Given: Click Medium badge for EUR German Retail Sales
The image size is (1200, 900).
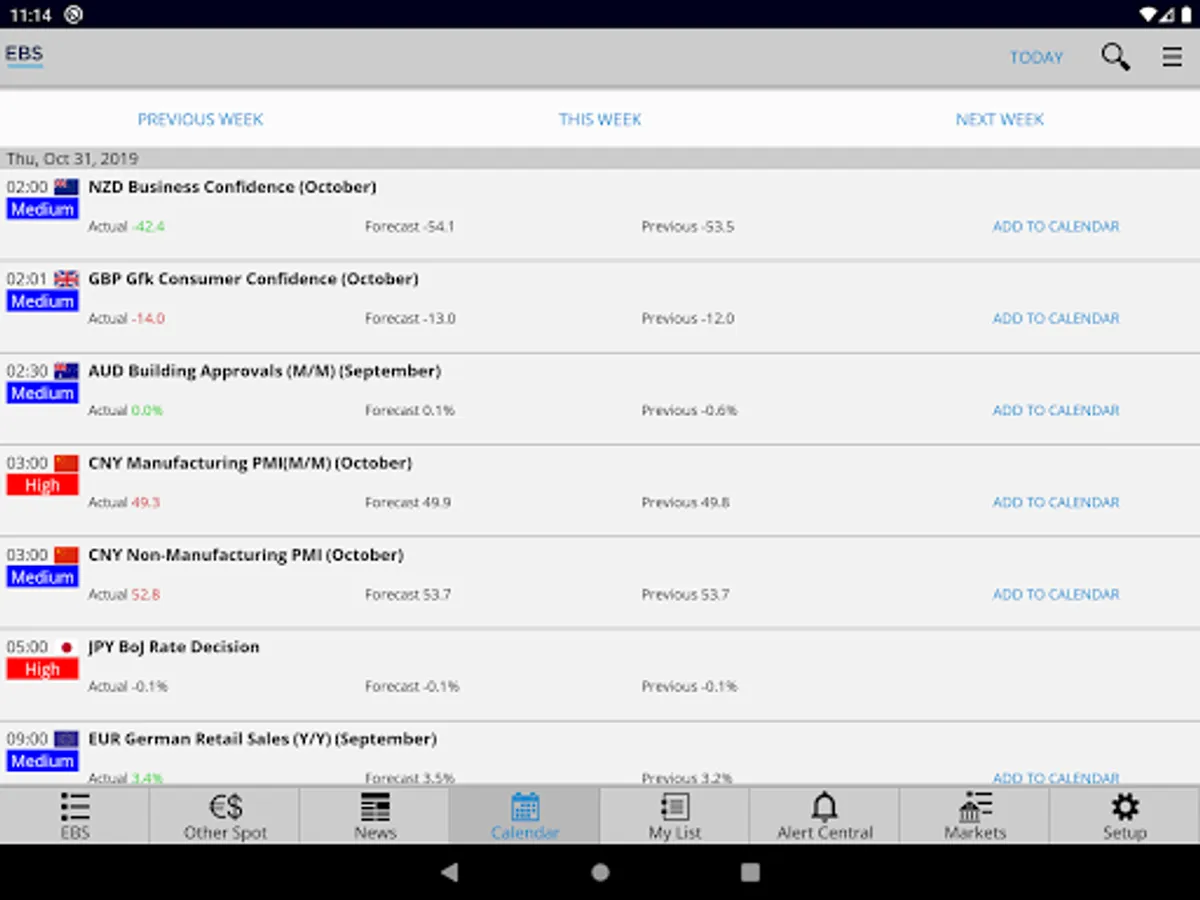Looking at the screenshot, I should [x=42, y=761].
